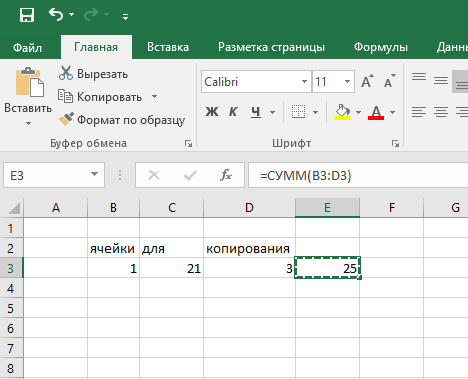Activate Формат по образцу format painter
The width and height of the screenshot is (468, 379).
[122, 119]
